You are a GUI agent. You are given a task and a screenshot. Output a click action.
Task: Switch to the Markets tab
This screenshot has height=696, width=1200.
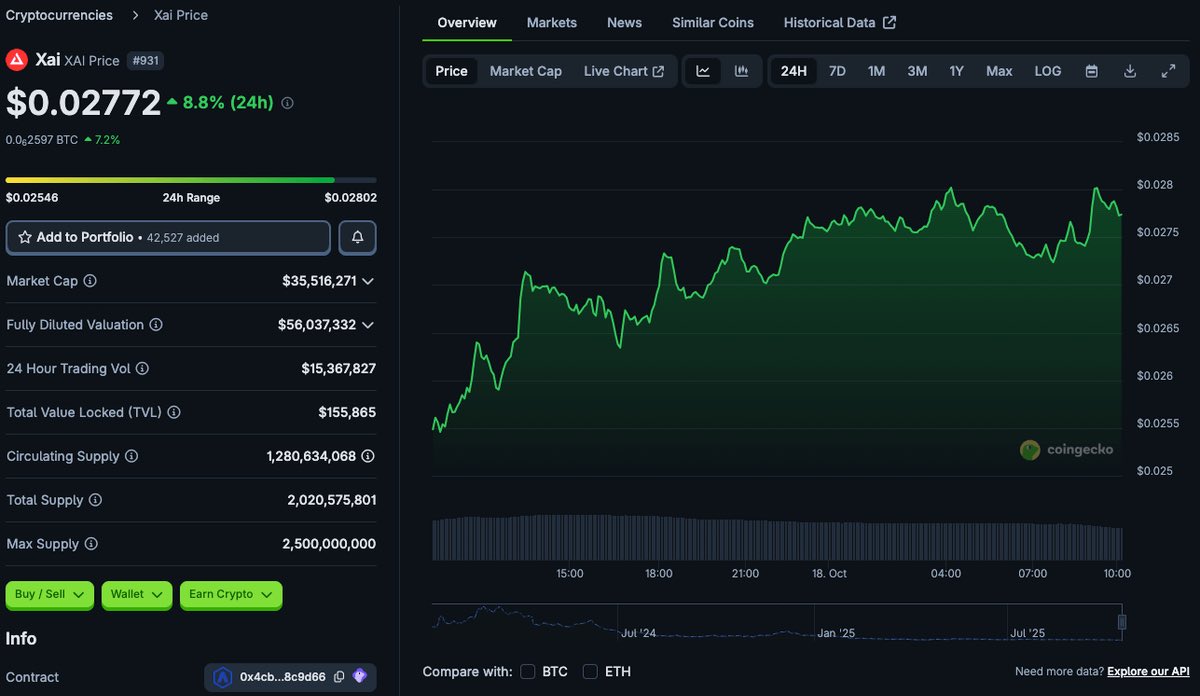pos(551,22)
